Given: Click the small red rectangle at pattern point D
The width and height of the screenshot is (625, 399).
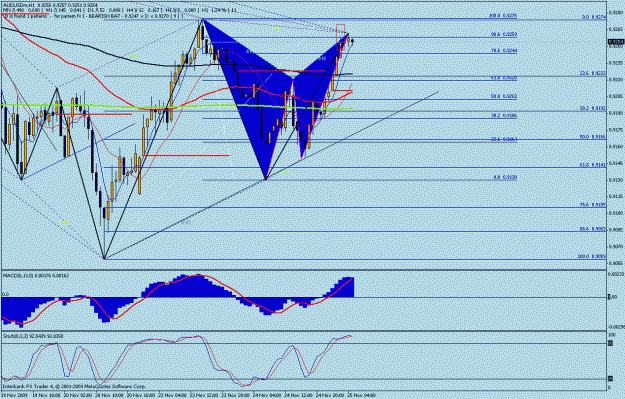Looking at the screenshot, I should coord(340,37).
